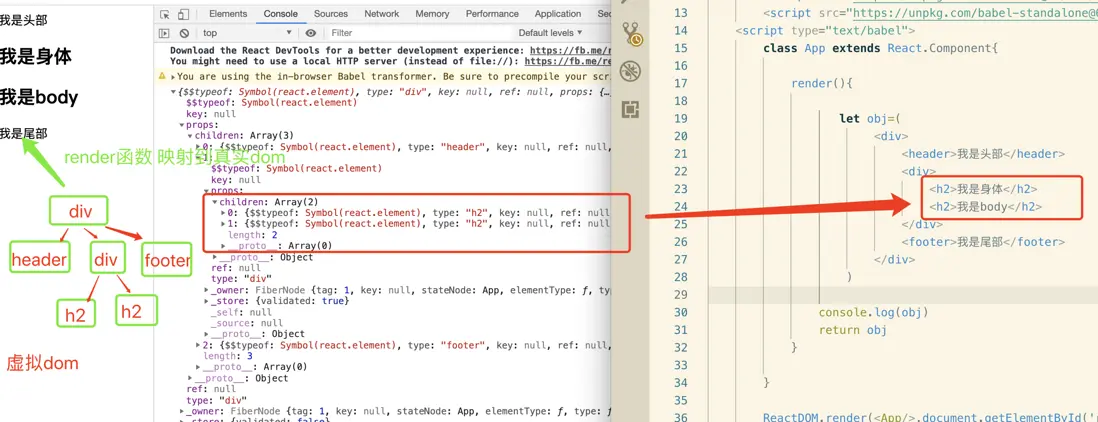Click the "_self: null" property
Screen dimensions: 1098x422
(240, 312)
